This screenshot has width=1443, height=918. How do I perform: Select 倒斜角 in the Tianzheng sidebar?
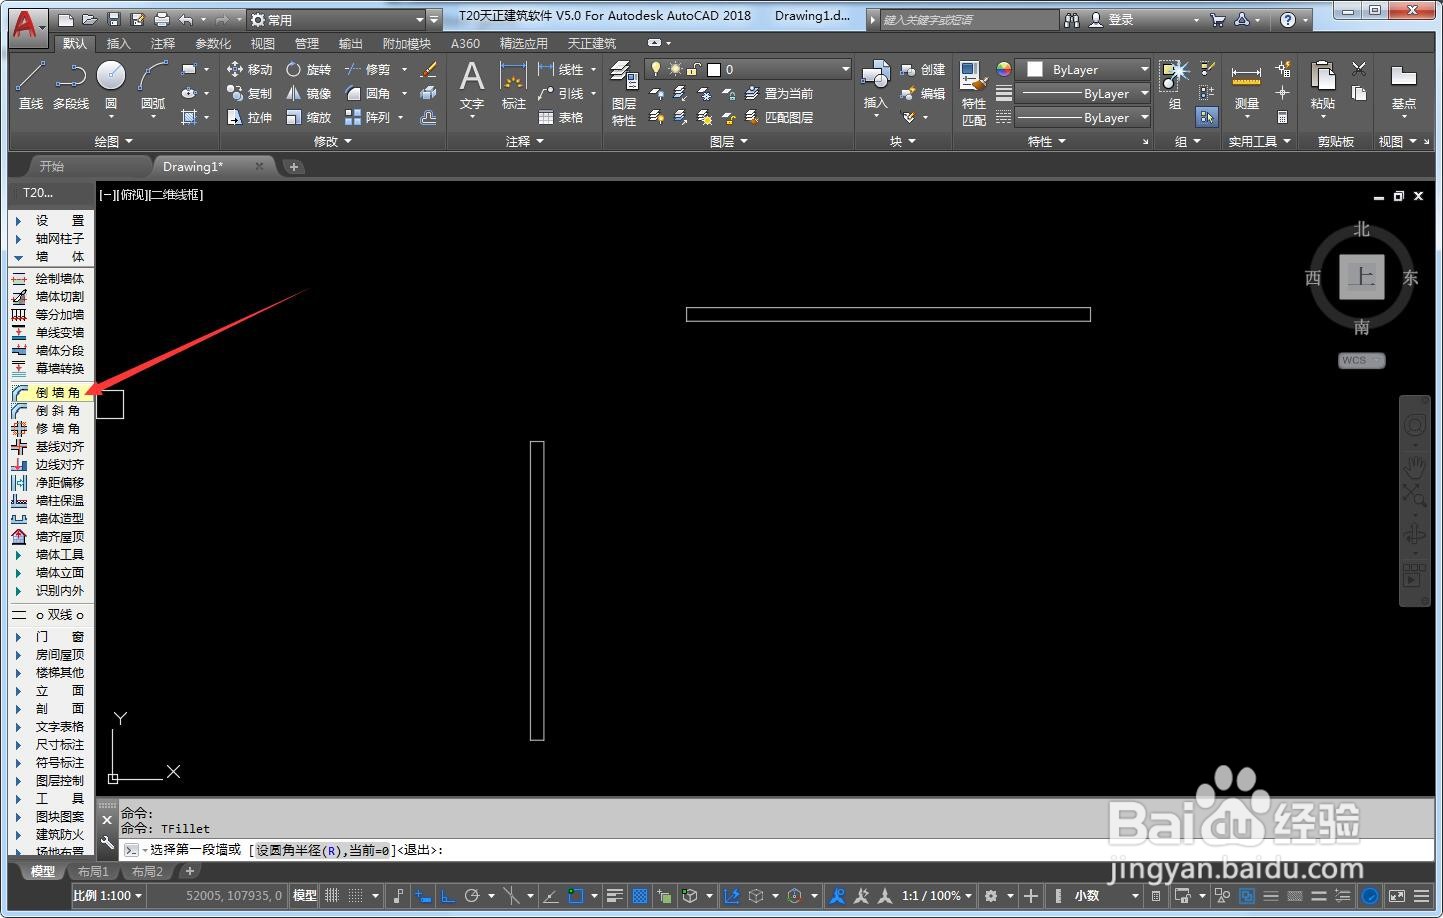click(50, 411)
